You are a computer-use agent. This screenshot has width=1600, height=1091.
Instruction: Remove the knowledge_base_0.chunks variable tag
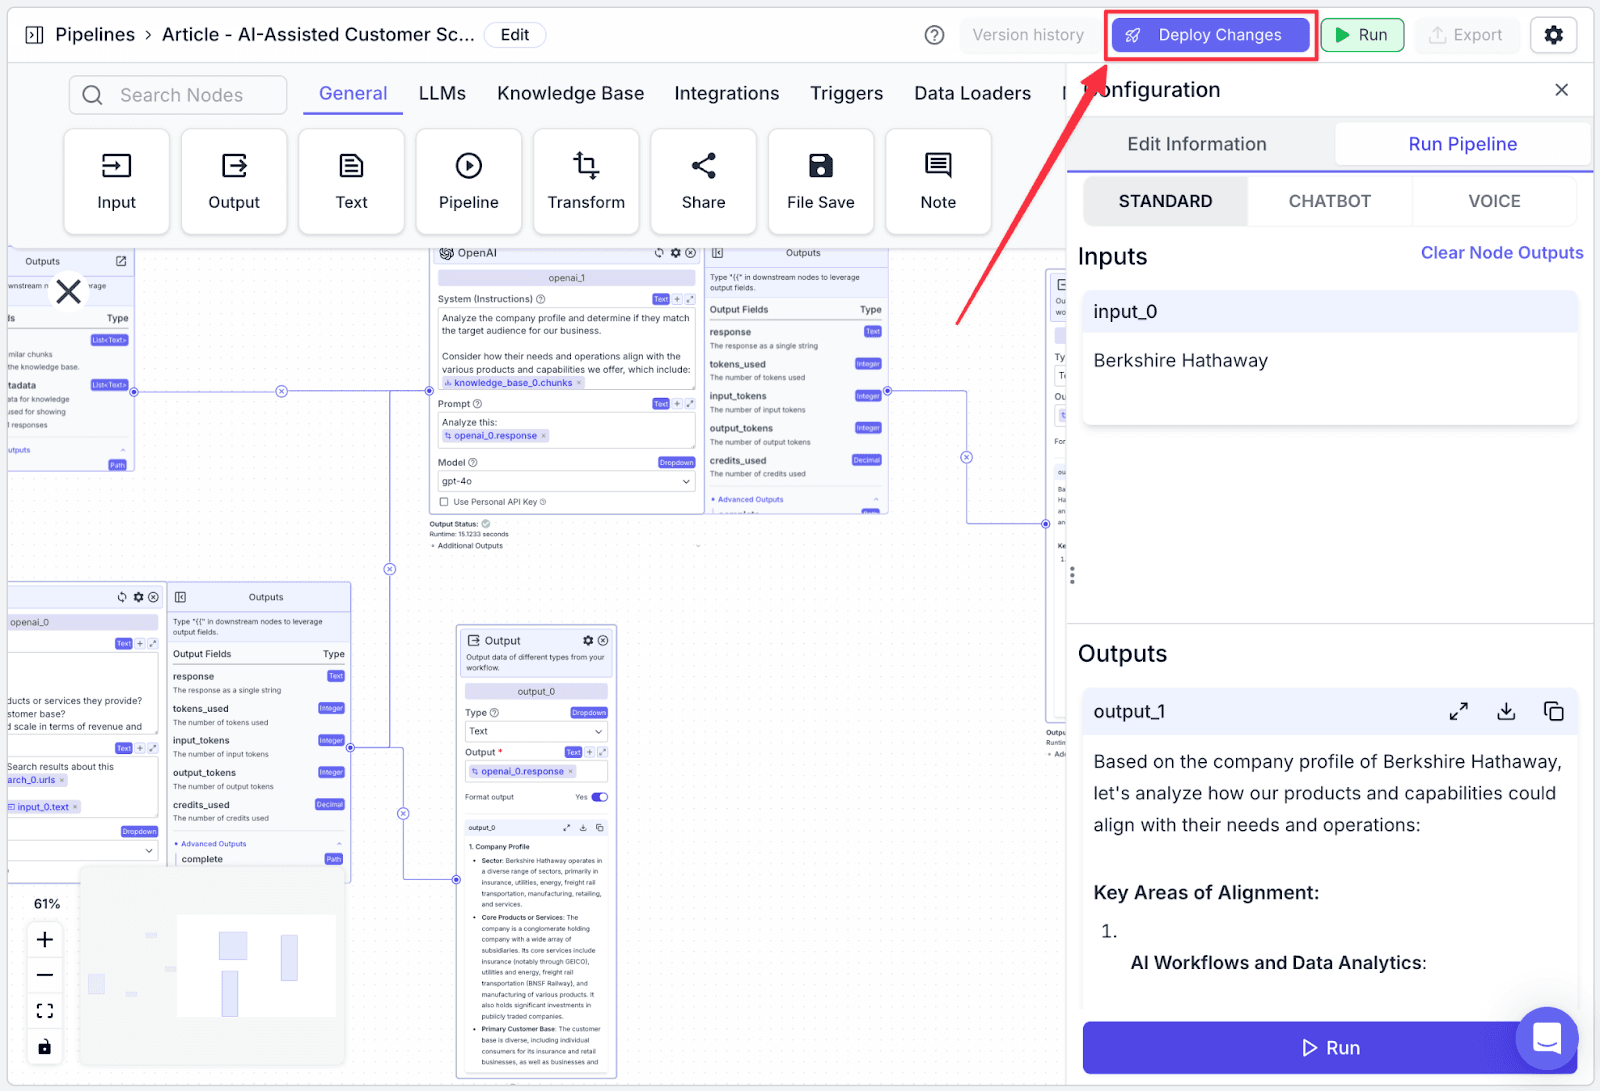578,383
